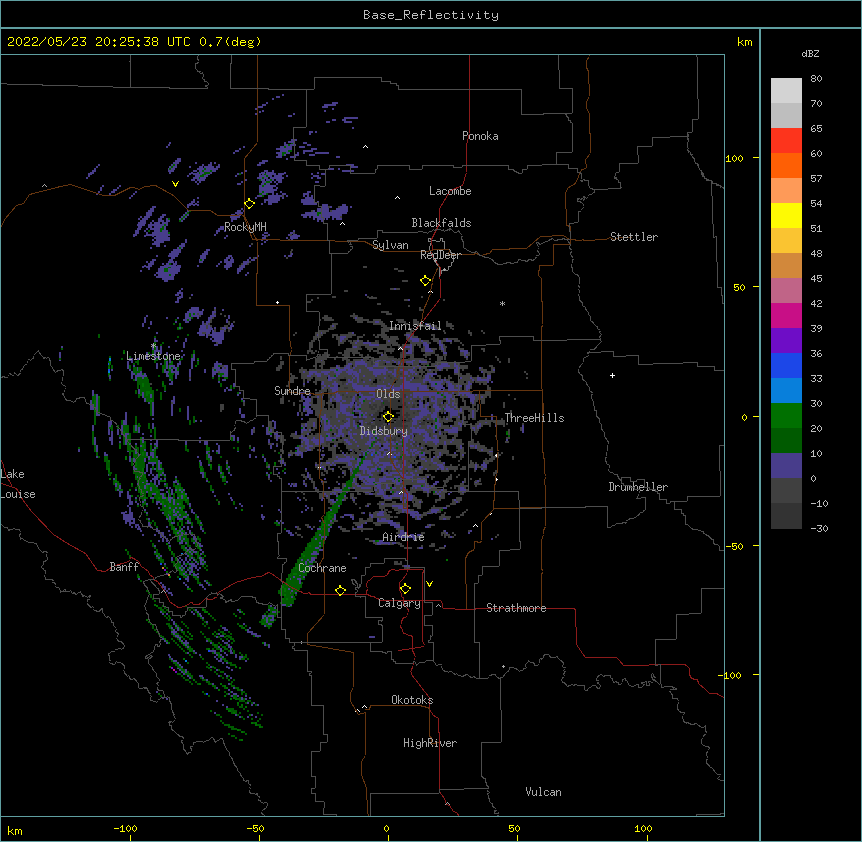Click the dBZ legend heading
The image size is (862, 842).
[x=810, y=54]
